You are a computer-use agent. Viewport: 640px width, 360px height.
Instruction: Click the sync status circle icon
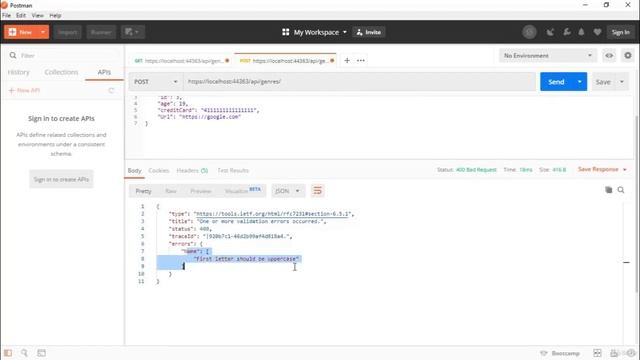(529, 32)
